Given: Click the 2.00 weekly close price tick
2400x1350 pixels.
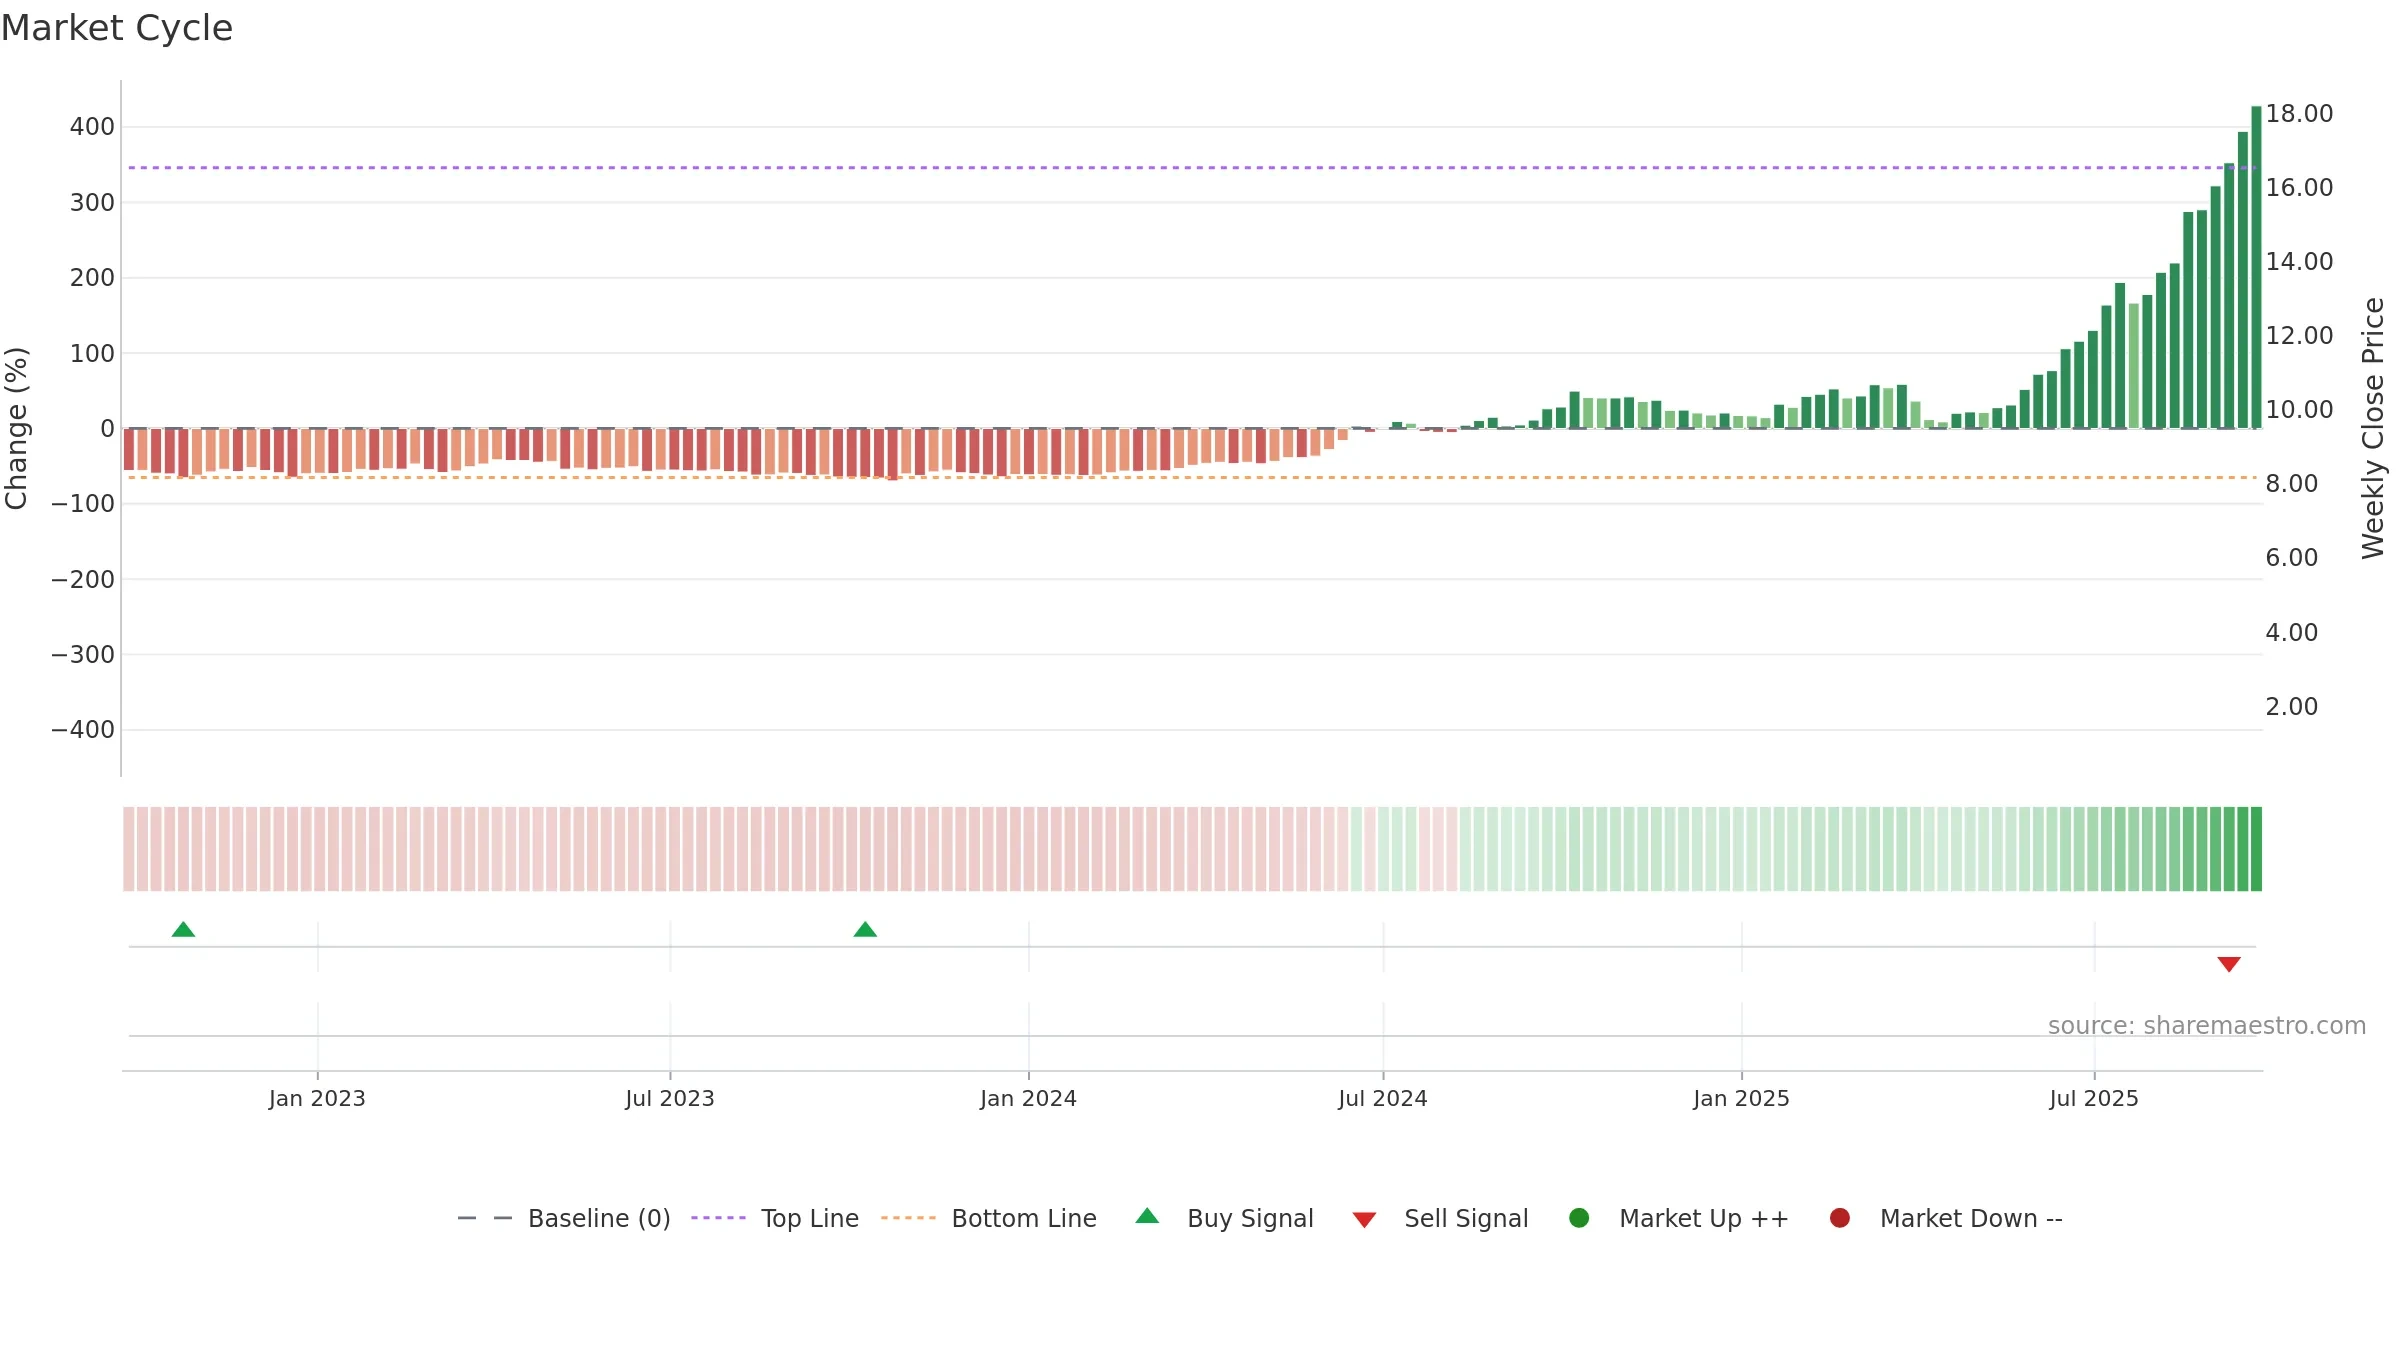Looking at the screenshot, I should (2291, 707).
